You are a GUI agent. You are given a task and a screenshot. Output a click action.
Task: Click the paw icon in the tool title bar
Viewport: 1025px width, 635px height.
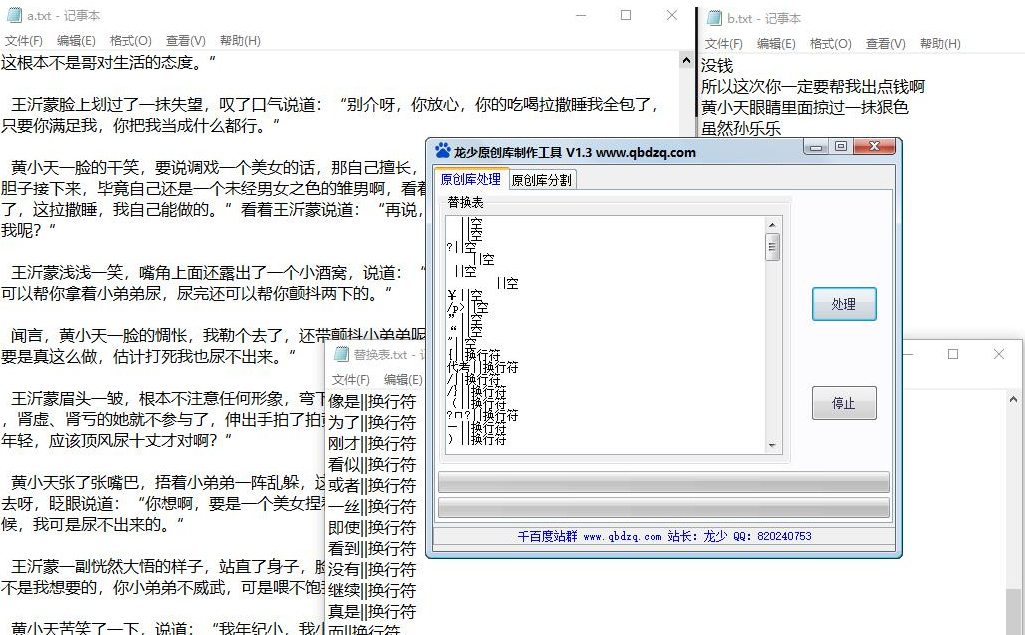[442, 152]
